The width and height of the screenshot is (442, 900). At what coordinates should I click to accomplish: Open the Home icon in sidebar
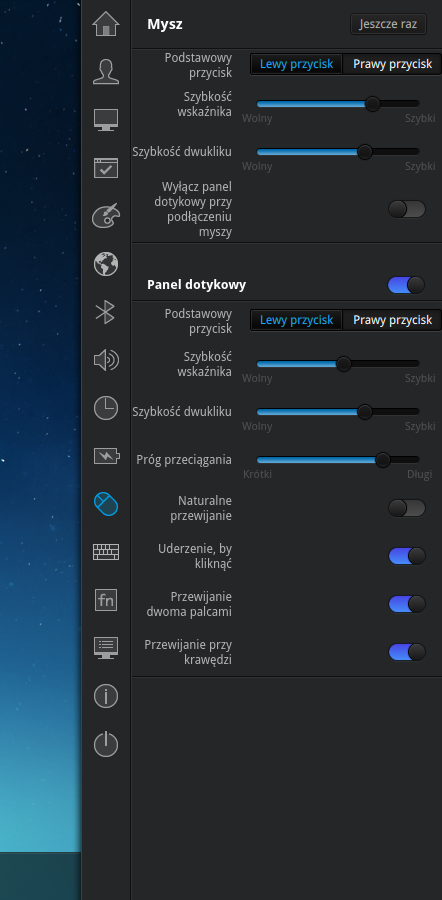pos(106,24)
